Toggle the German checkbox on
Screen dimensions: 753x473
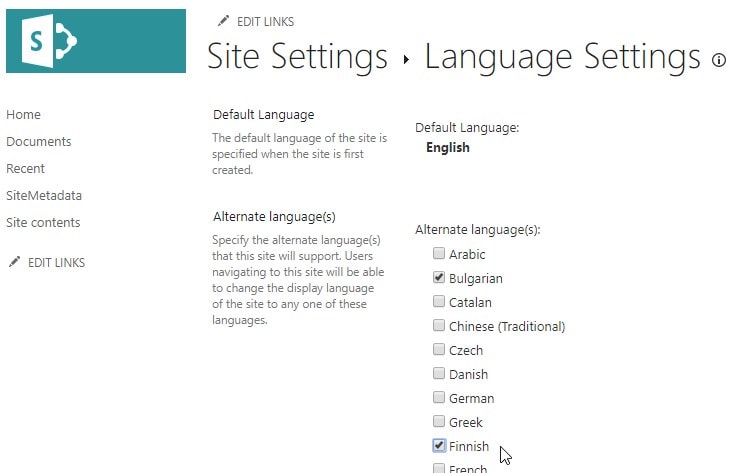[439, 398]
